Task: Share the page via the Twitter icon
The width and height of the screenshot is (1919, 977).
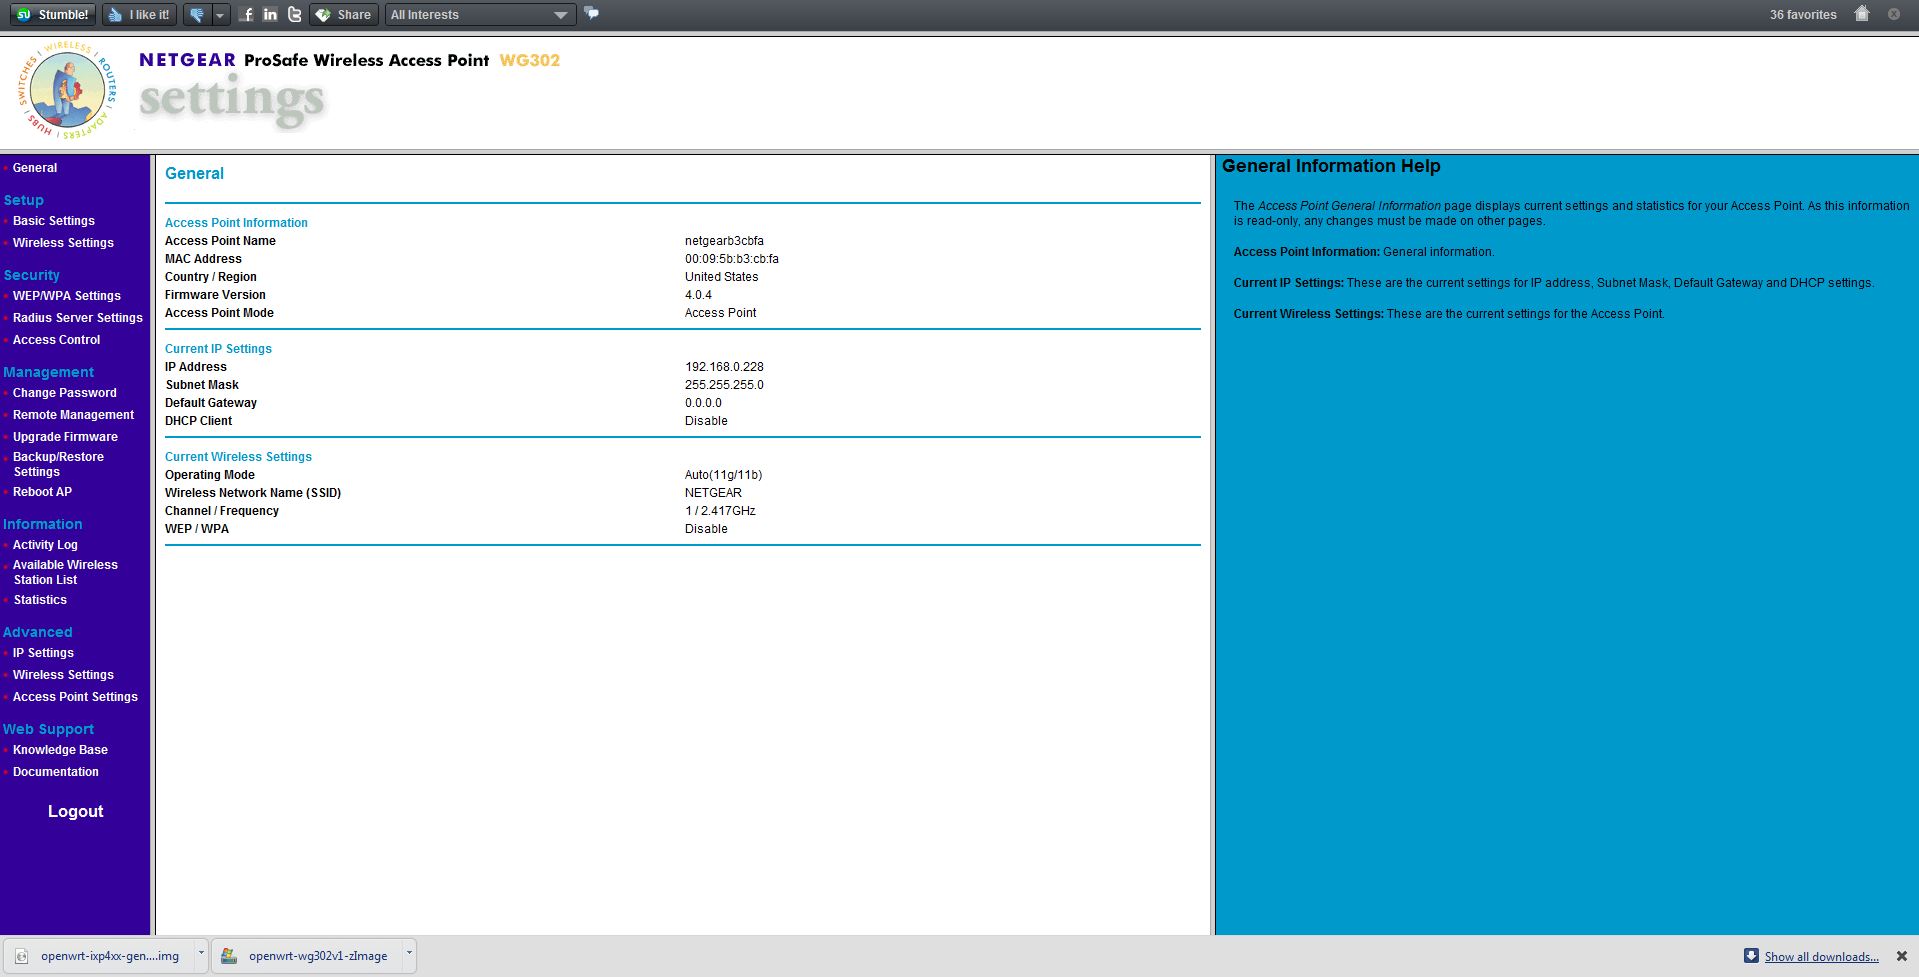Action: pyautogui.click(x=294, y=14)
